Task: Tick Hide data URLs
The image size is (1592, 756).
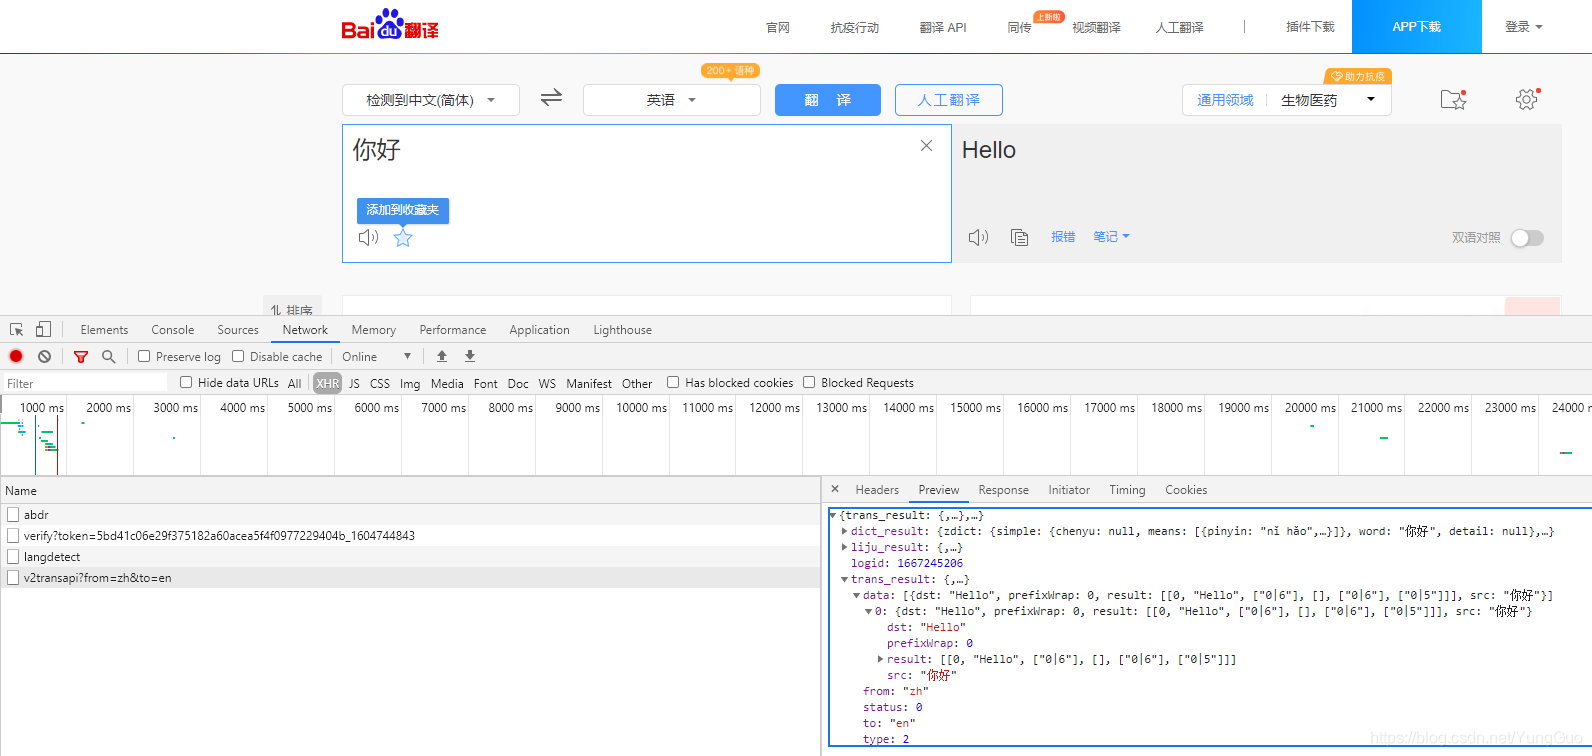Action: pos(186,382)
